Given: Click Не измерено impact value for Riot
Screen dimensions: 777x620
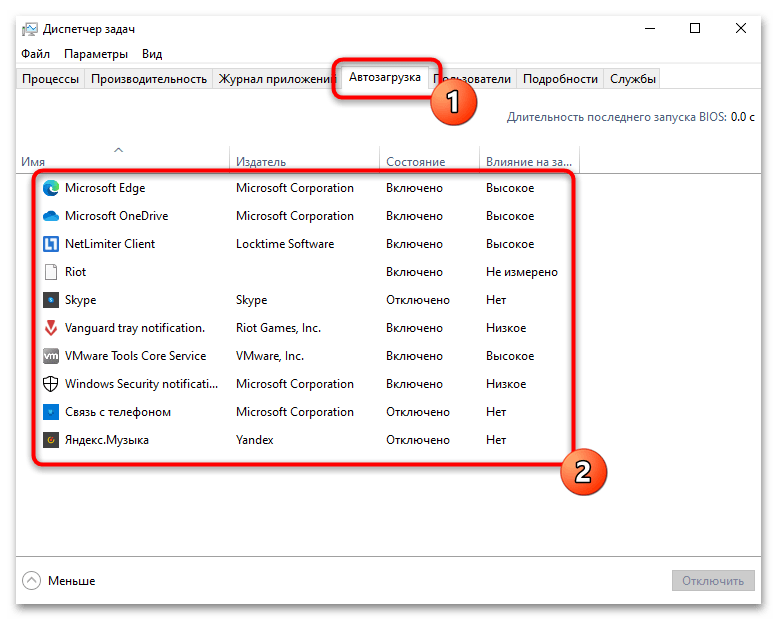Looking at the screenshot, I should 522,272.
